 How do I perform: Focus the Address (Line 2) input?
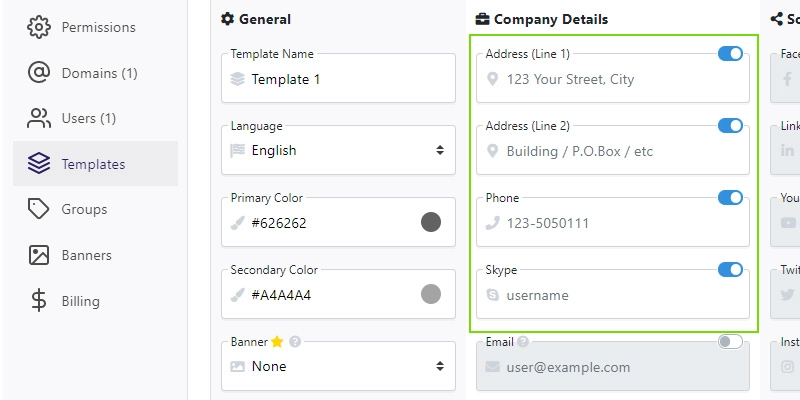coord(613,150)
